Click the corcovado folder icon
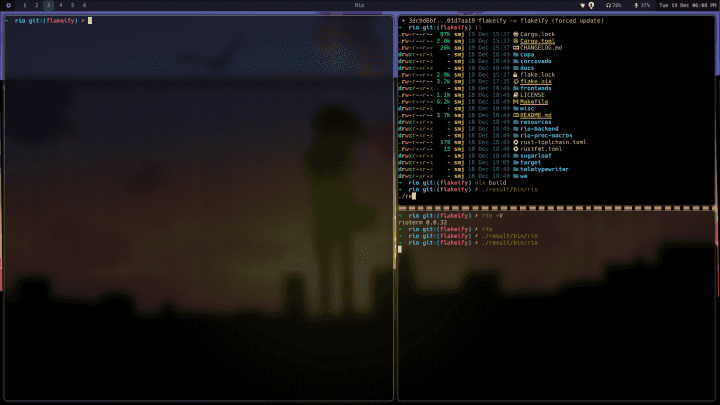 516,61
